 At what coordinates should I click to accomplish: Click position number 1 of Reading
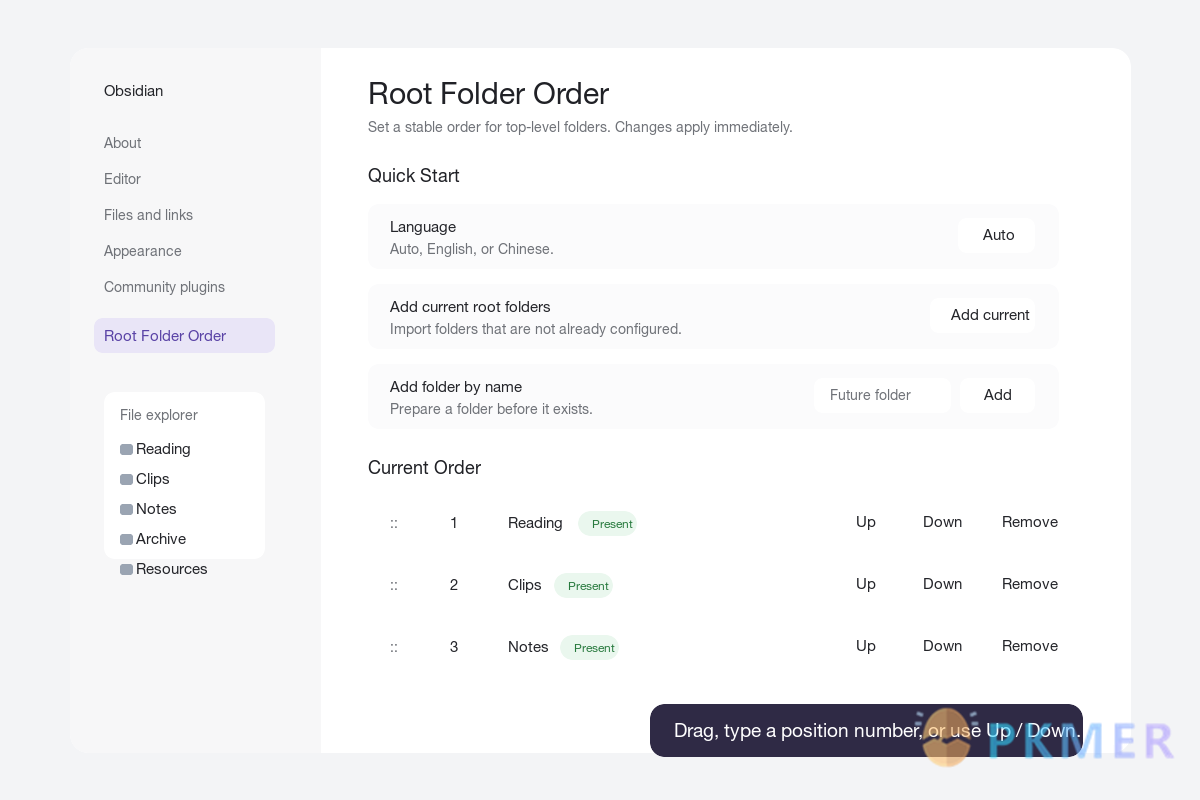pyautogui.click(x=454, y=523)
